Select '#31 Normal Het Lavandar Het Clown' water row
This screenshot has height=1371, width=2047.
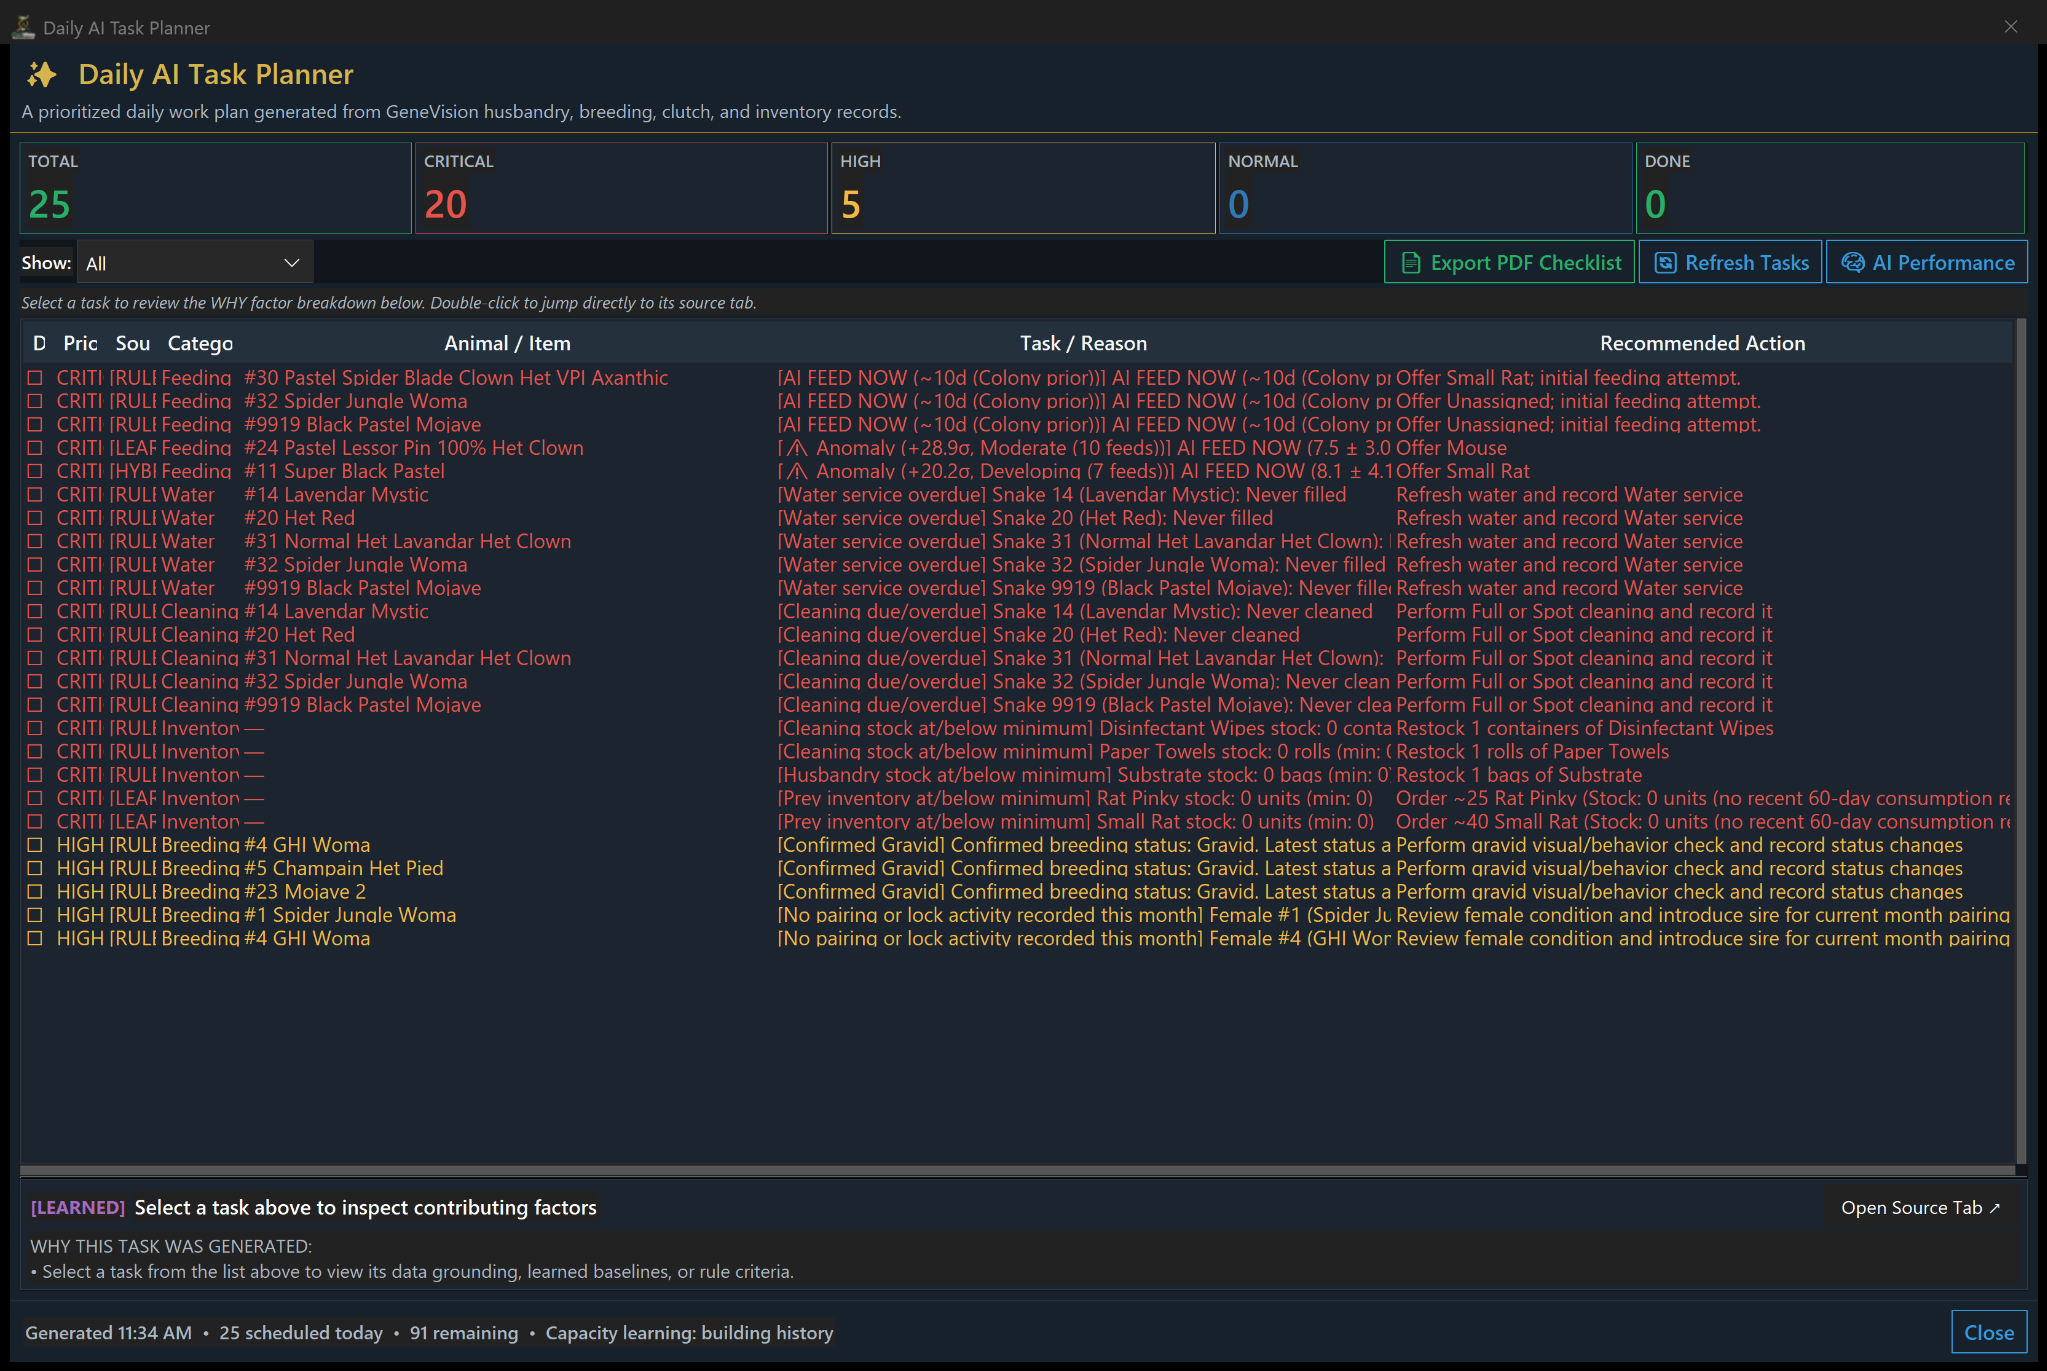[x=1017, y=541]
